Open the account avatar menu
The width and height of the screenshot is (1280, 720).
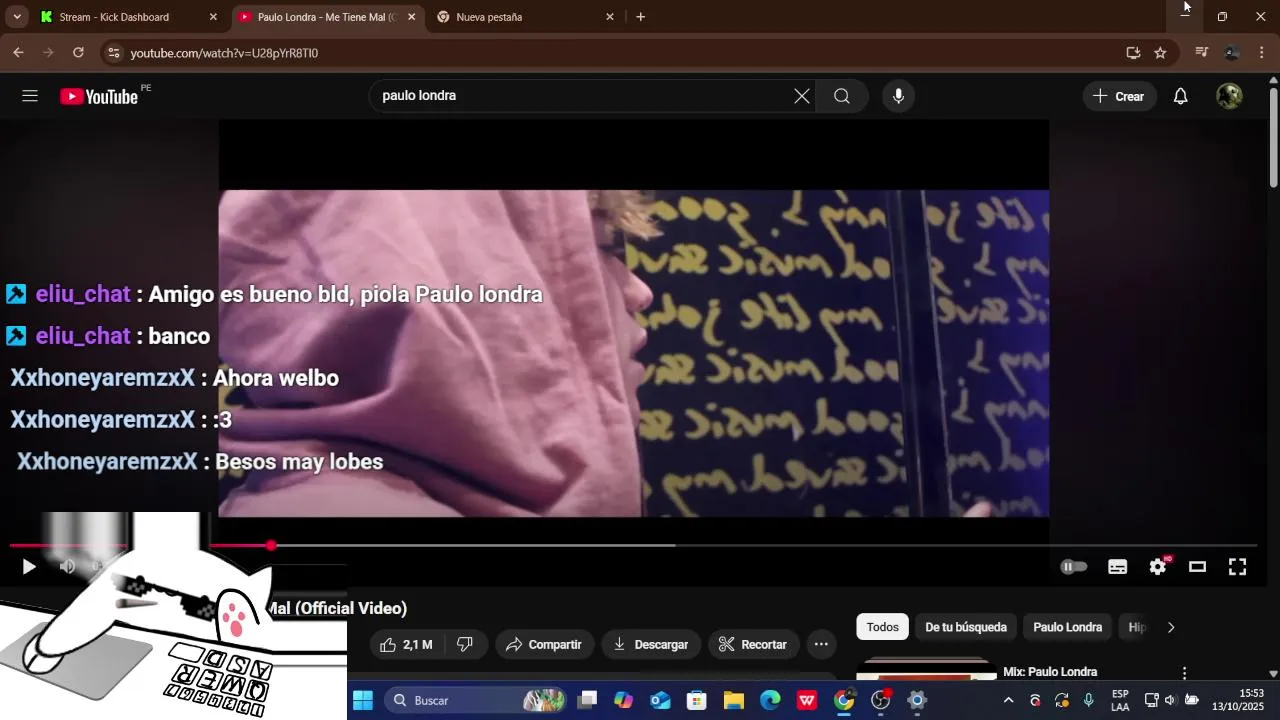click(1229, 96)
